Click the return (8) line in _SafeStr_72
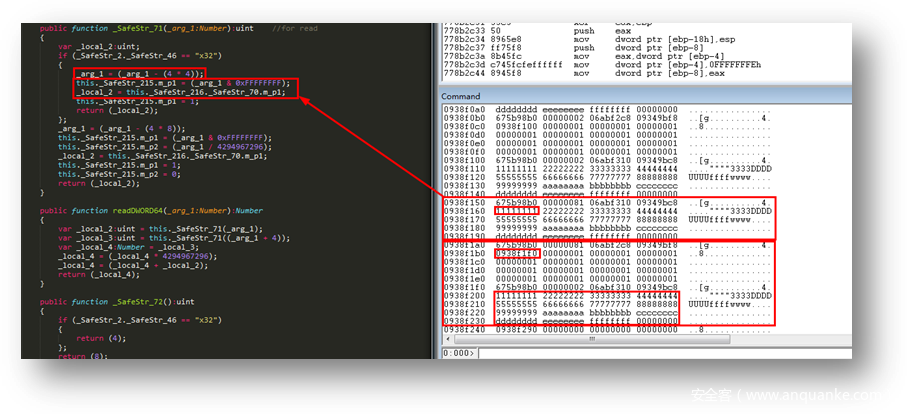907x414 pixels. point(82,354)
